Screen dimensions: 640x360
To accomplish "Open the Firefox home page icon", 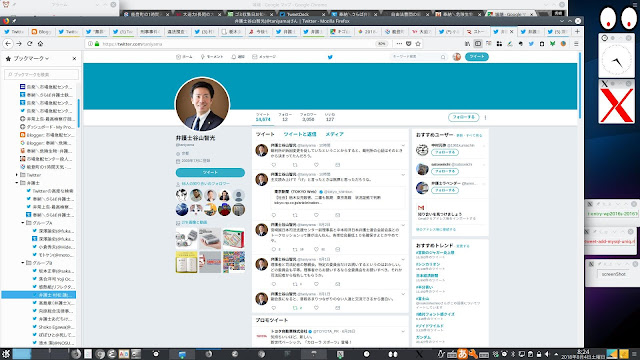I will click(x=40, y=44).
